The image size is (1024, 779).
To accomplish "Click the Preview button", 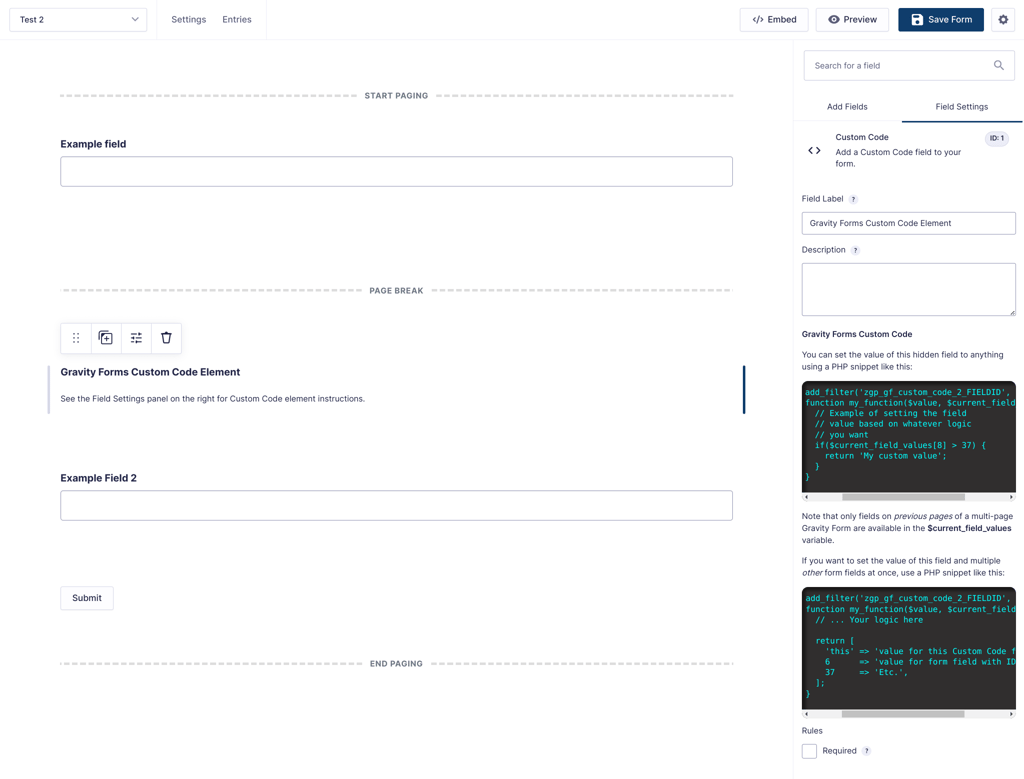I will [852, 20].
